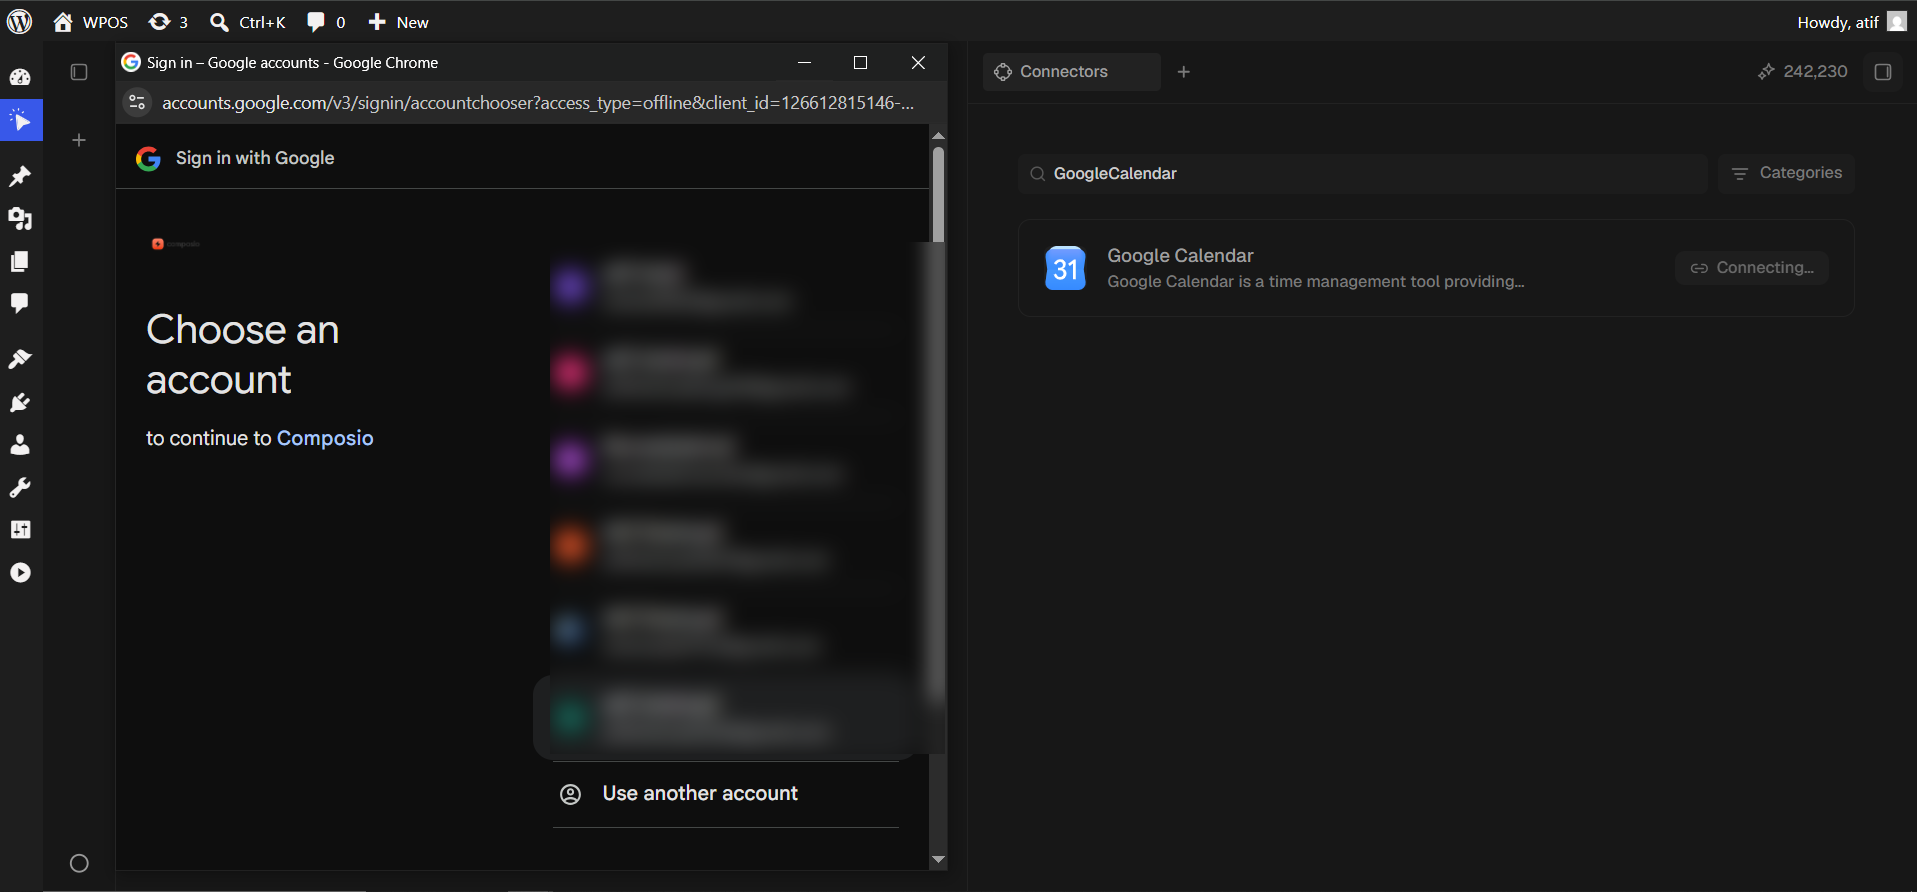
Task: Open the Tools wrench icon in sidebar
Action: click(x=20, y=487)
